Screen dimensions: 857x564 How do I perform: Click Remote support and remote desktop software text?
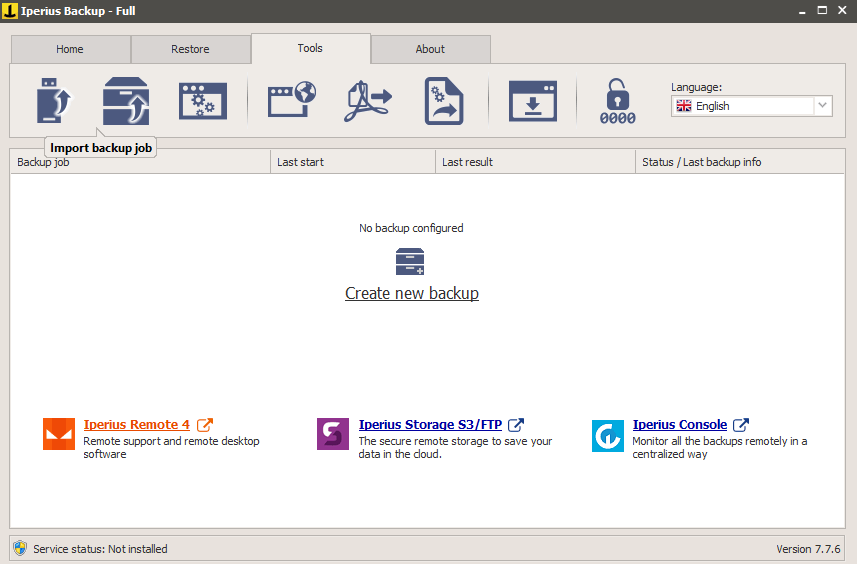[172, 448]
